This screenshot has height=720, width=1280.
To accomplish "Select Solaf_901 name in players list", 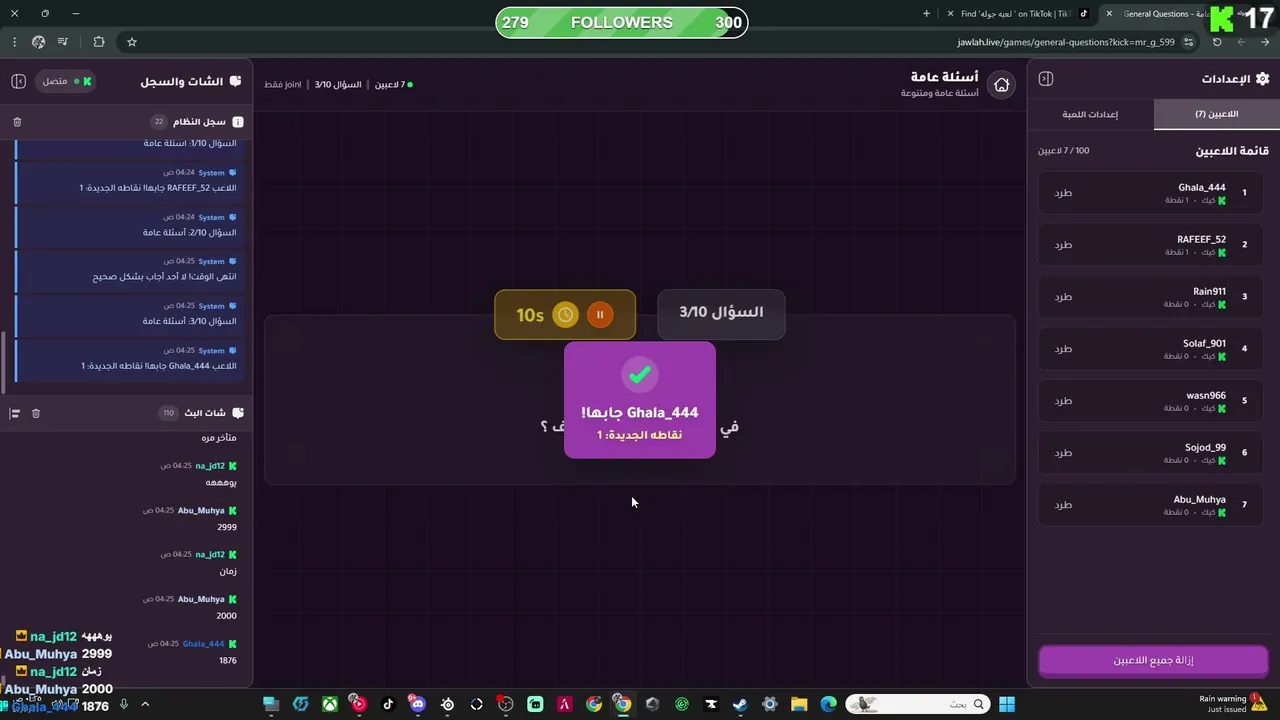I will click(x=1204, y=343).
